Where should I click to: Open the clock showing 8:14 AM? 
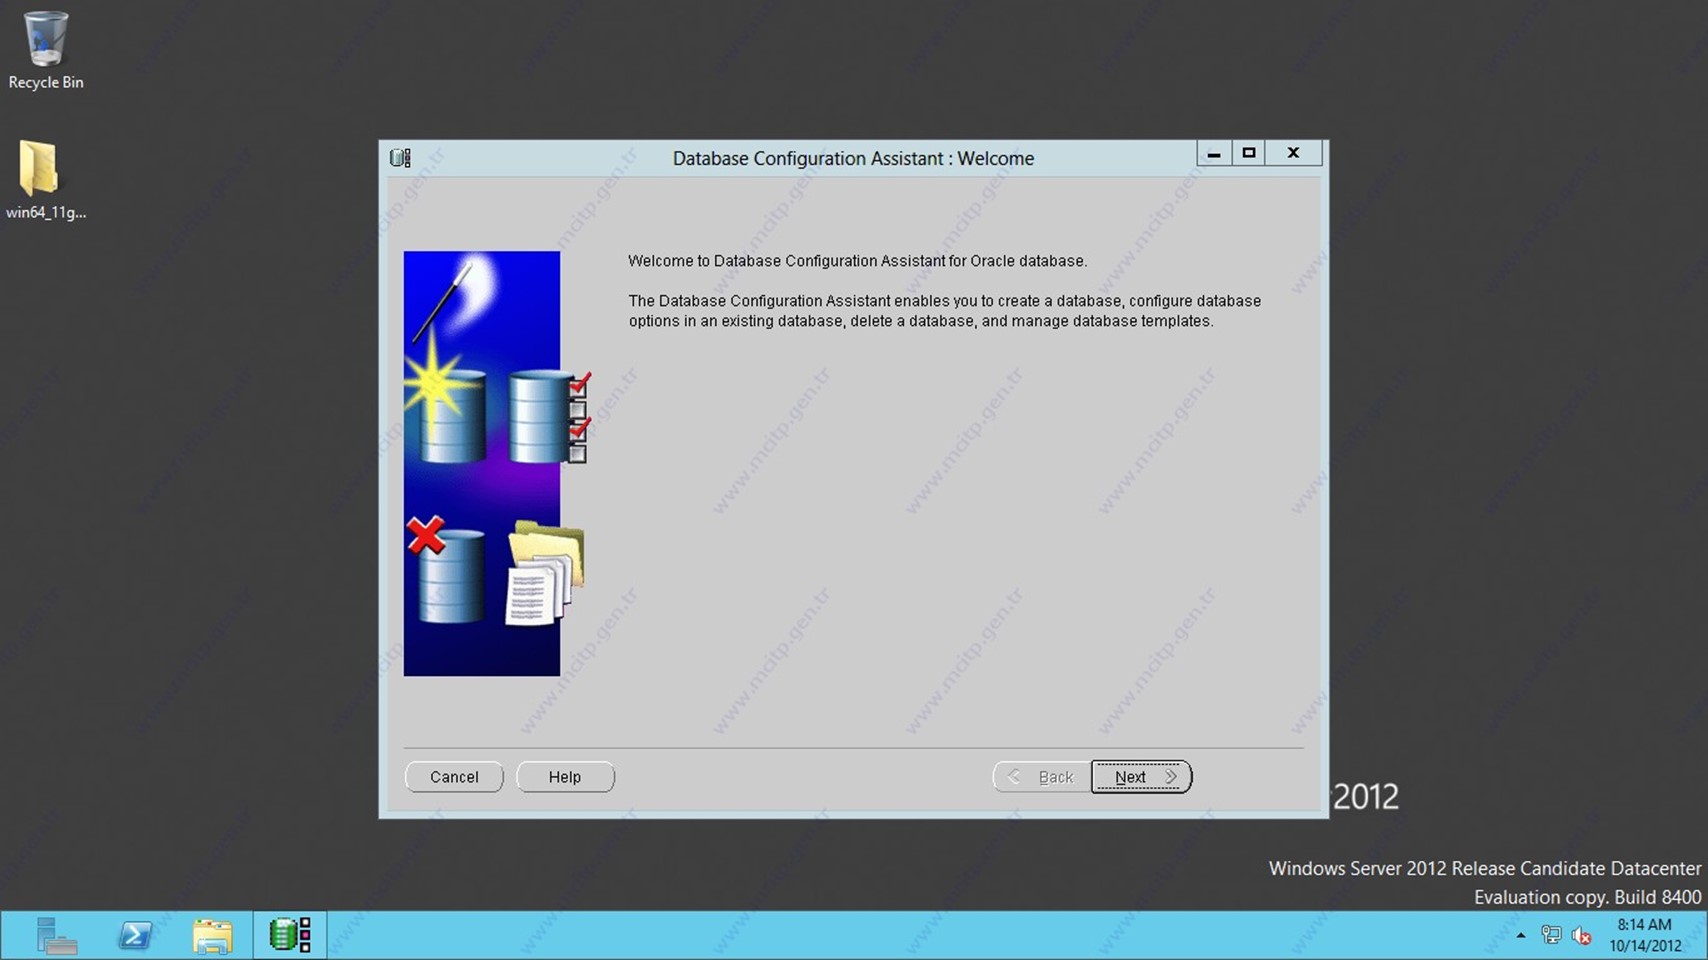click(1645, 935)
